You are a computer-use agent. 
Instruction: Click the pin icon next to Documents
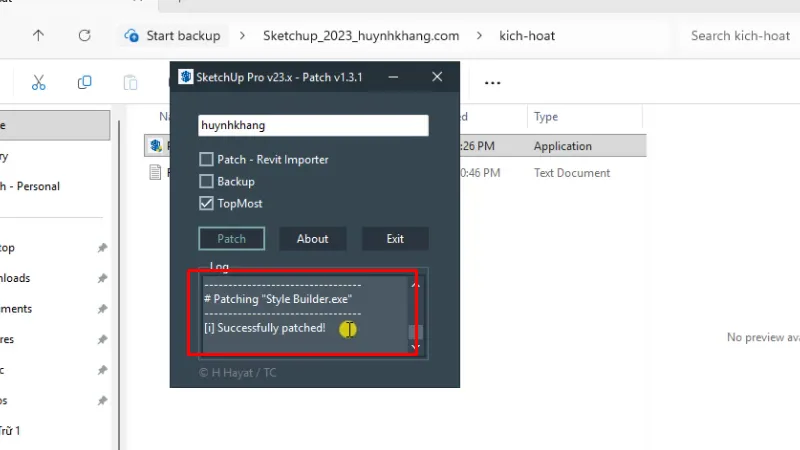103,309
